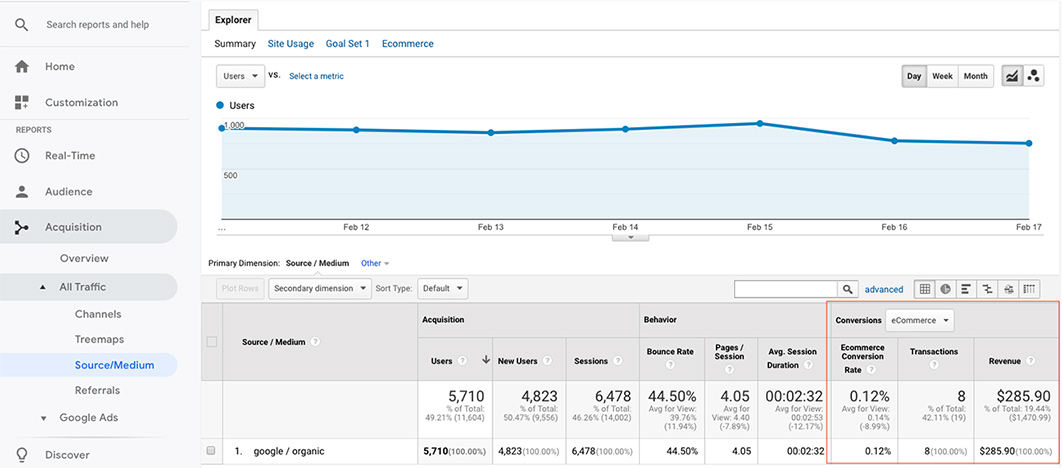This screenshot has width=1062, height=468.
Task: Click the table search input field
Action: click(x=785, y=289)
